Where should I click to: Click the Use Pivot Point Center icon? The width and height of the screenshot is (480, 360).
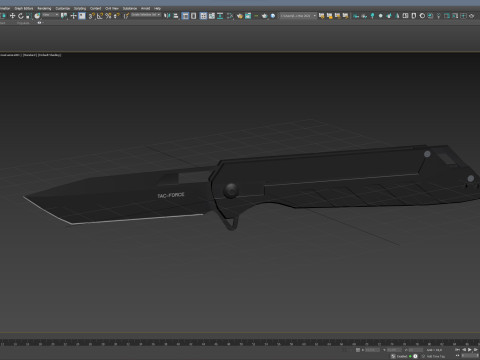(x=64, y=16)
